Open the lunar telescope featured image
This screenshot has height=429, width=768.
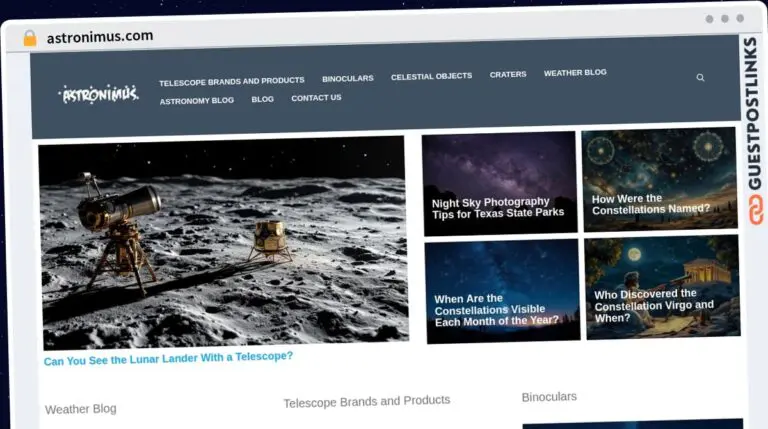tap(223, 243)
